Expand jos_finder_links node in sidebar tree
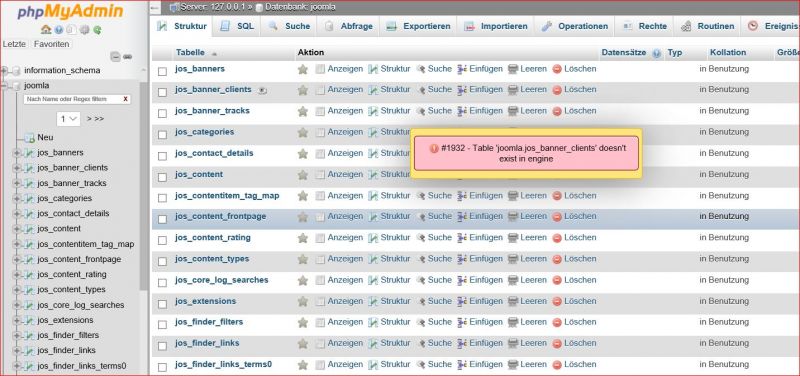 [x=17, y=350]
